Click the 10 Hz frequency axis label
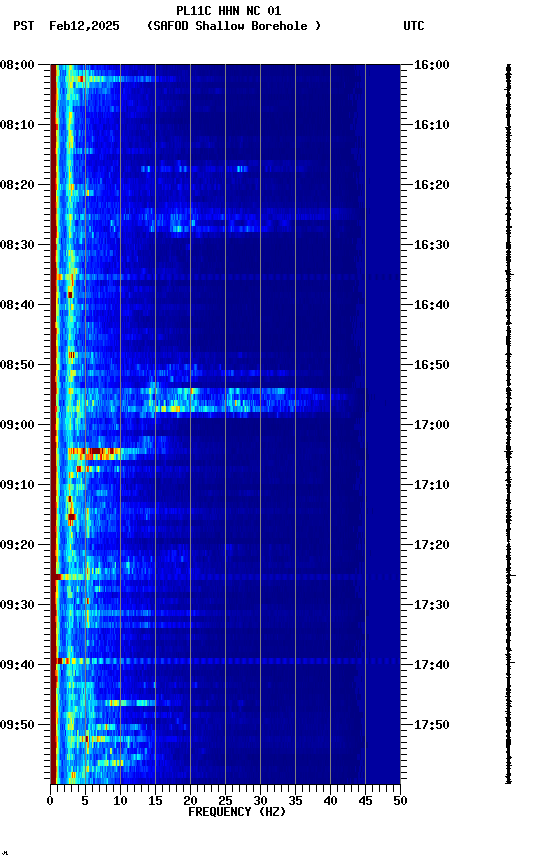The height and width of the screenshot is (864, 552). (121, 801)
